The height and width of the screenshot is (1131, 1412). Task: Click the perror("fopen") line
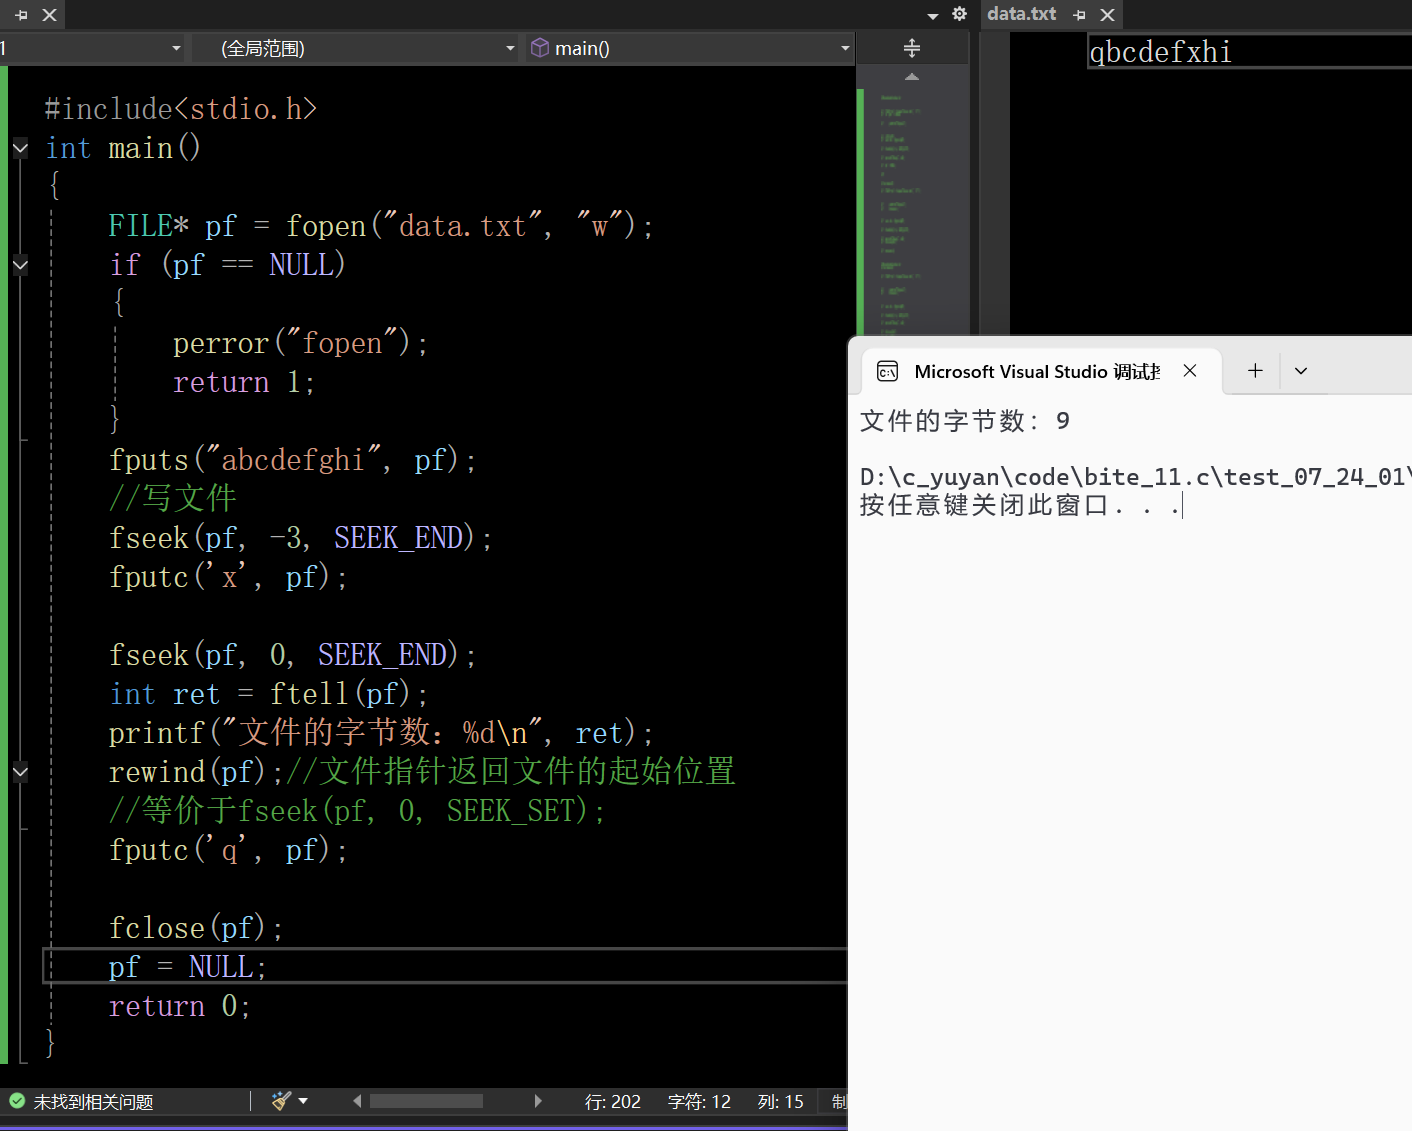point(300,344)
